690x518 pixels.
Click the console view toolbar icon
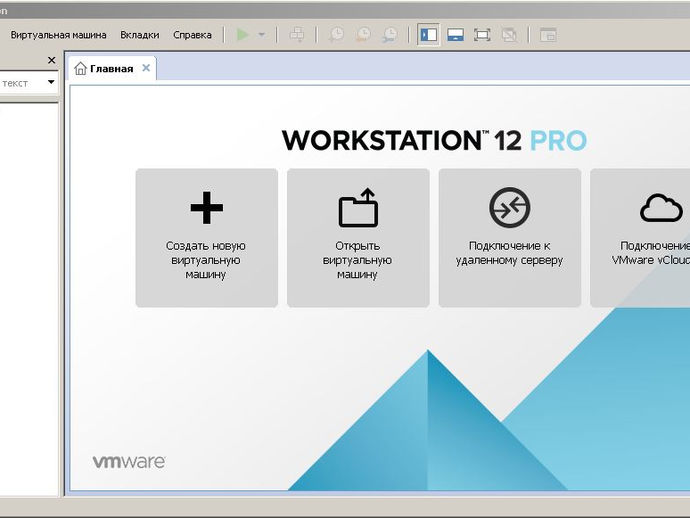(548, 35)
